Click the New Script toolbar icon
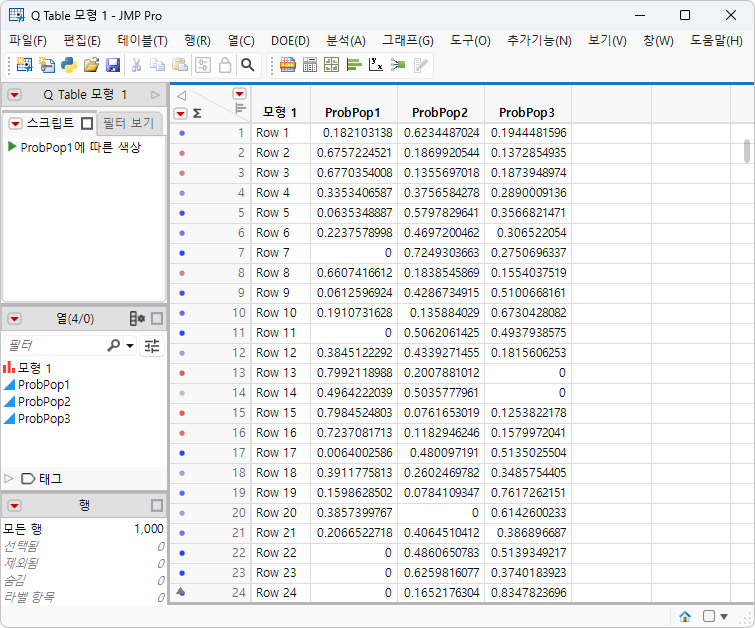 pyautogui.click(x=47, y=65)
